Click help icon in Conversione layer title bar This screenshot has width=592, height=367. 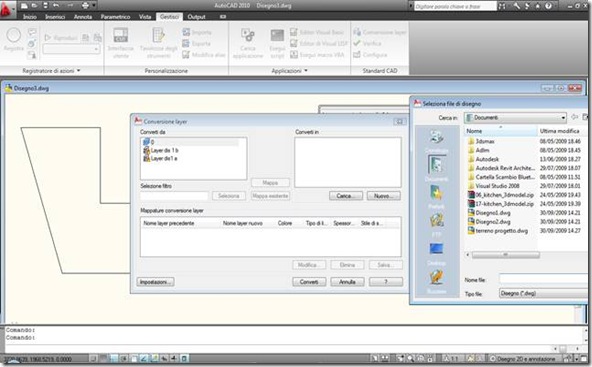coord(399,121)
